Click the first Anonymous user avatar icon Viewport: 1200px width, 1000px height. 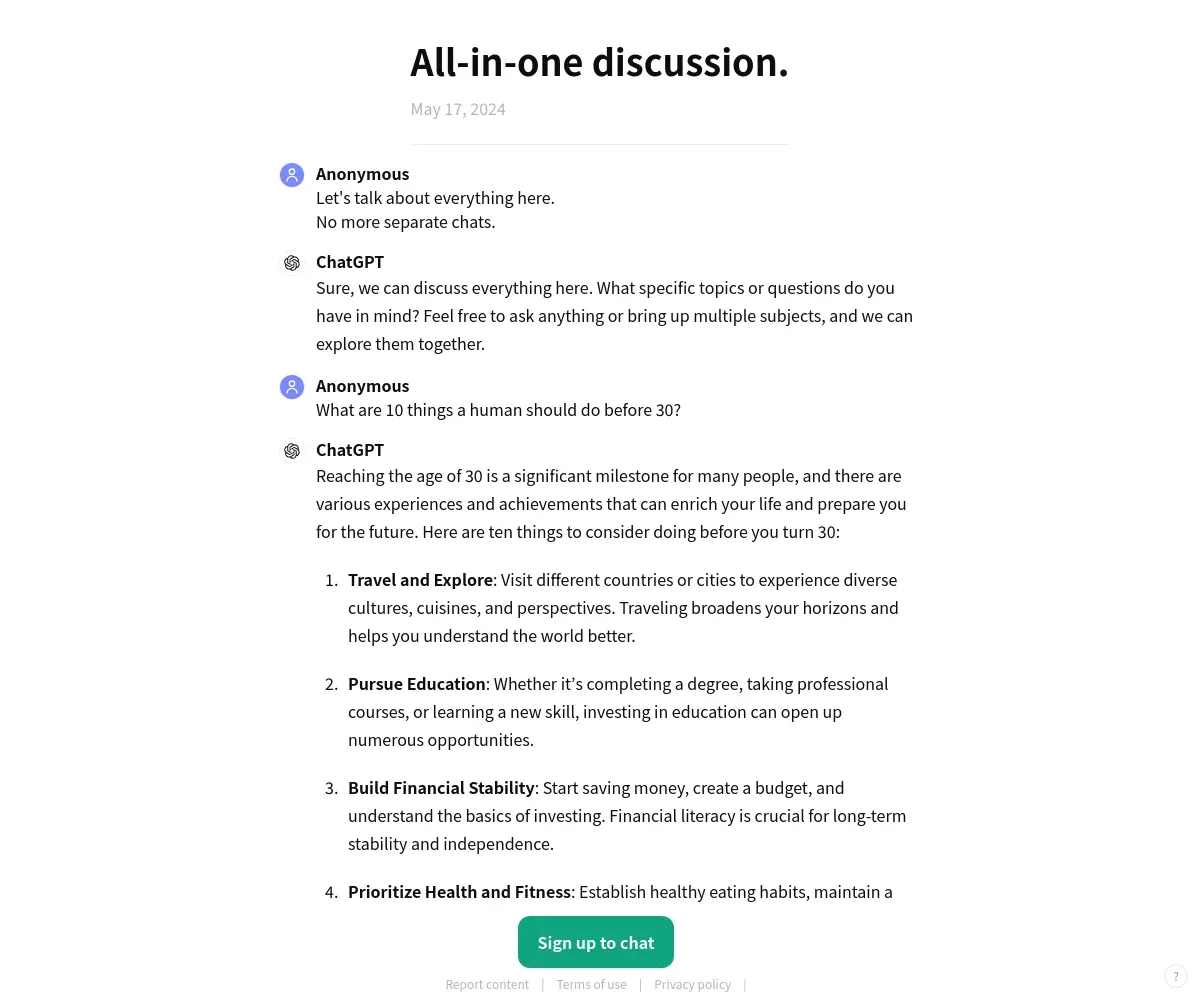[x=292, y=175]
